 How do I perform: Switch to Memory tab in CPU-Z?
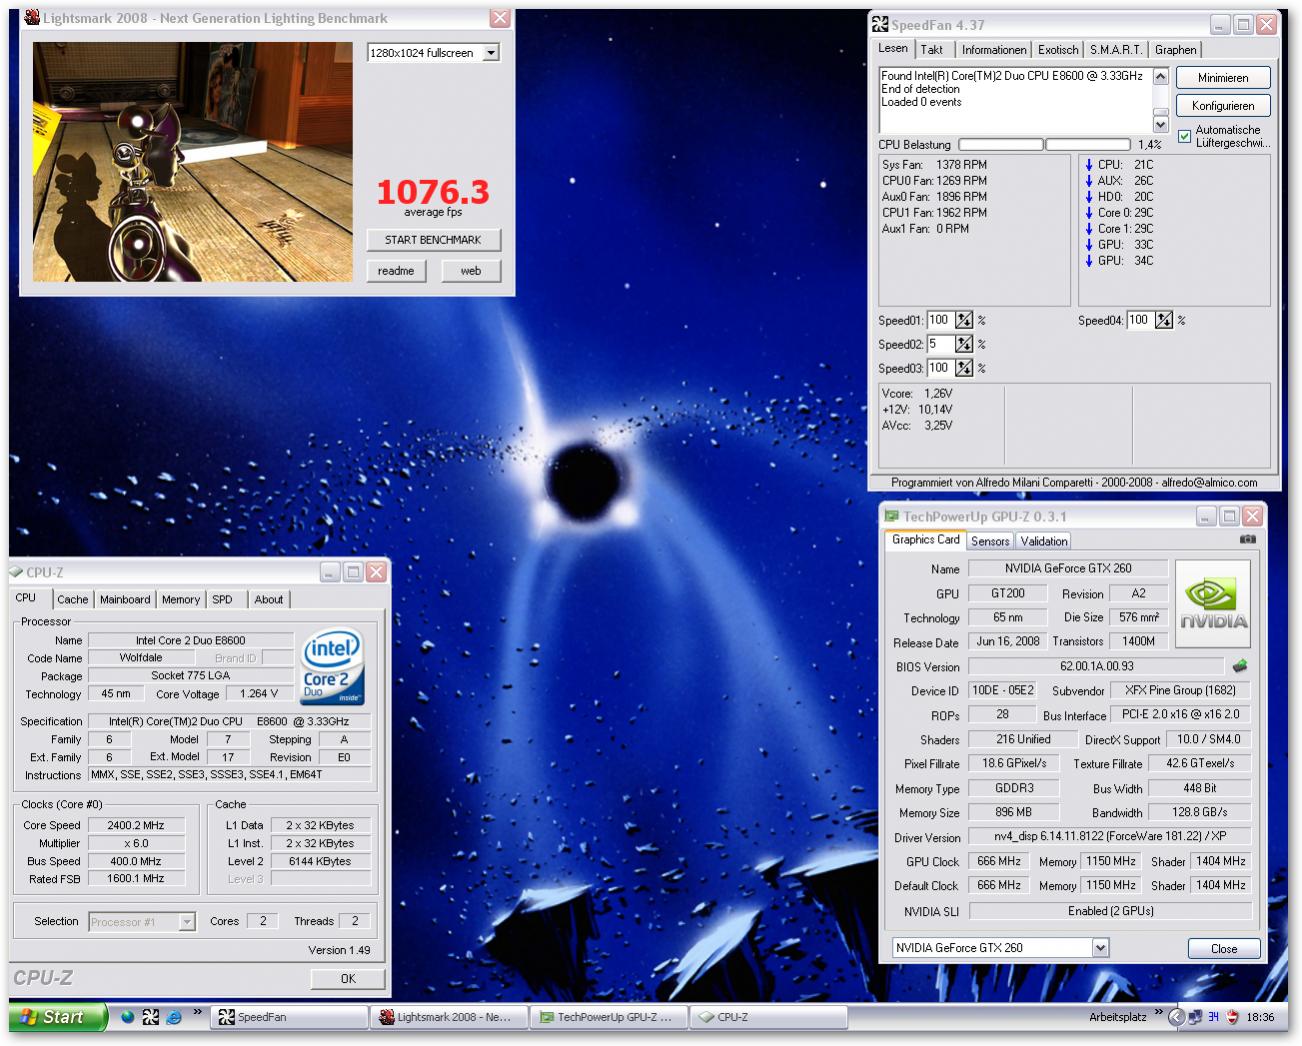181,599
